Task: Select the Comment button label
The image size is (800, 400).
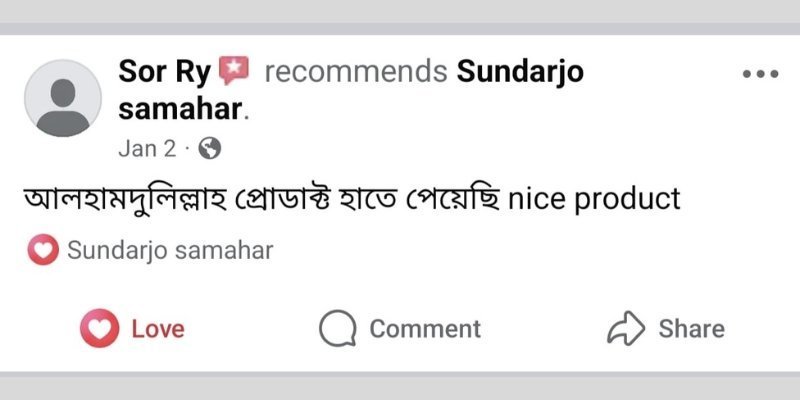Action: pyautogui.click(x=425, y=329)
